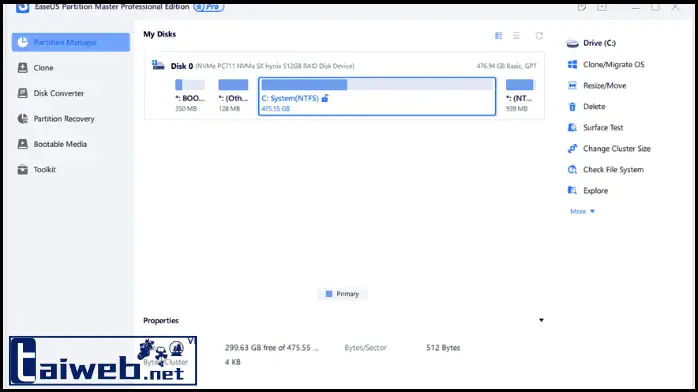The height and width of the screenshot is (392, 698).
Task: Open Bootable Media section
Action: (60, 144)
